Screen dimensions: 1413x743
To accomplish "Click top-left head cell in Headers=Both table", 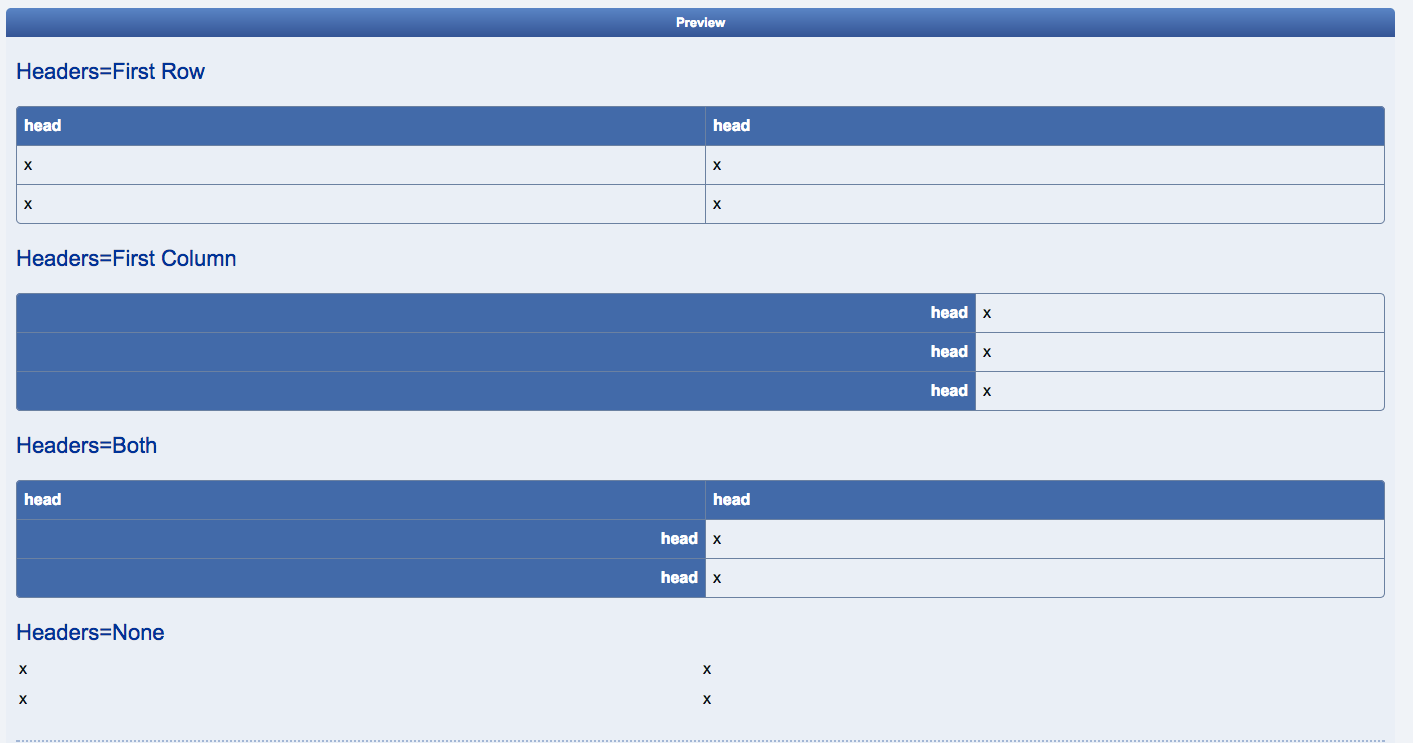I will coord(361,500).
